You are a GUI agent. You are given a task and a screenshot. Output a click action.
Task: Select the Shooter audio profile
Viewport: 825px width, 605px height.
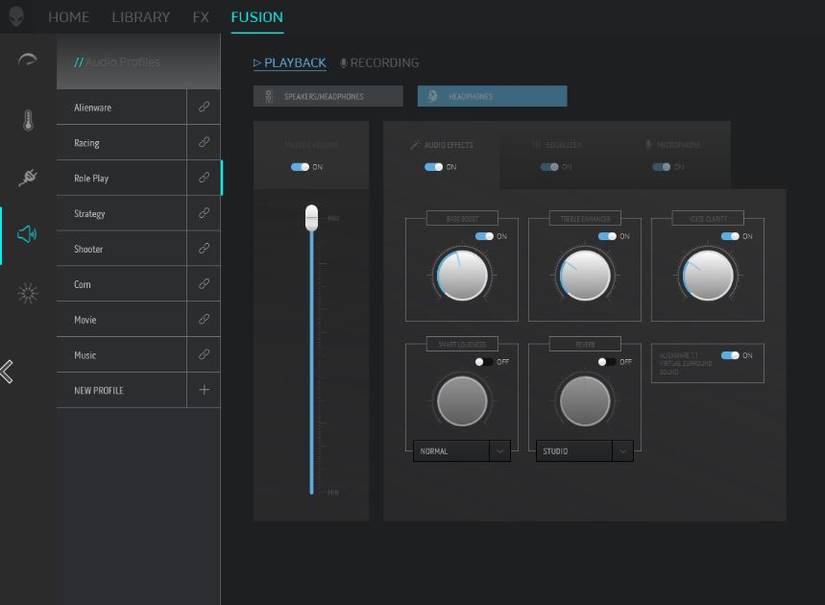tap(122, 248)
